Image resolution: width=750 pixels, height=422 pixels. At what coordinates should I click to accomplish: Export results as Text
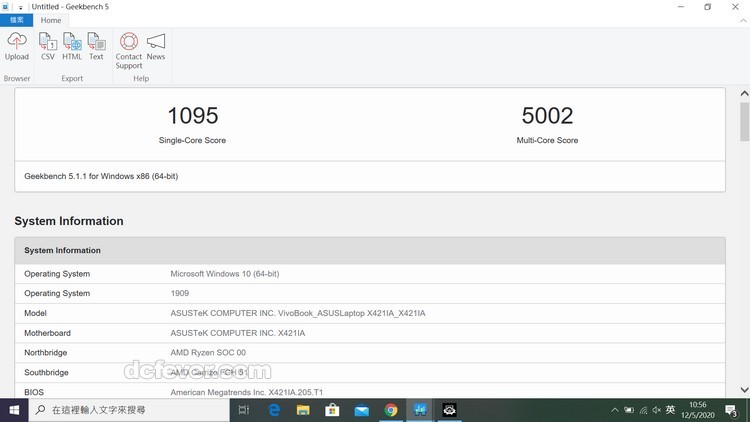pos(96,46)
